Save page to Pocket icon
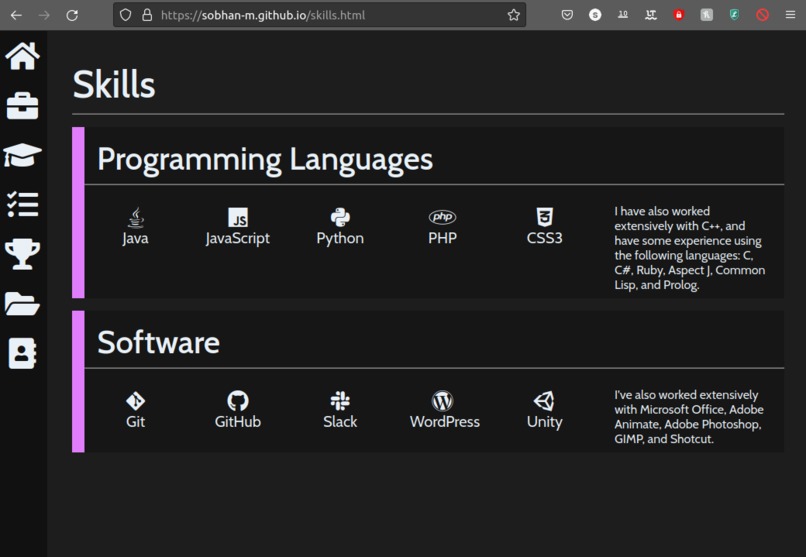Image resolution: width=806 pixels, height=557 pixels. pos(567,15)
